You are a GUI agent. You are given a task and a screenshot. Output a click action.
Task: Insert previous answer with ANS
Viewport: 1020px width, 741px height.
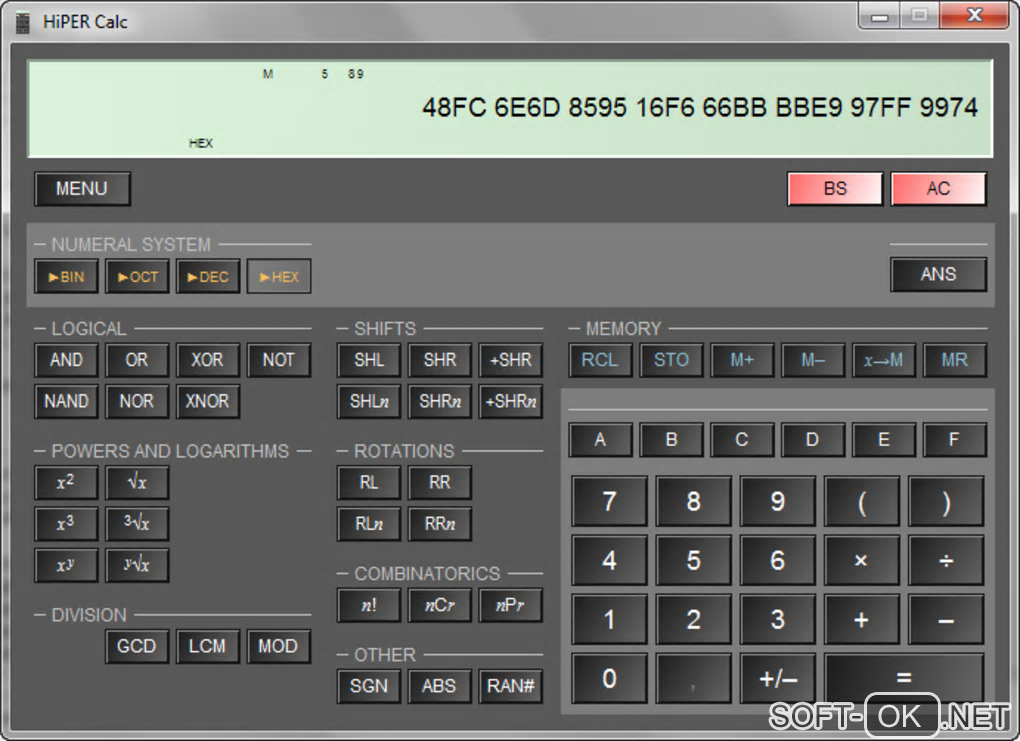[938, 275]
